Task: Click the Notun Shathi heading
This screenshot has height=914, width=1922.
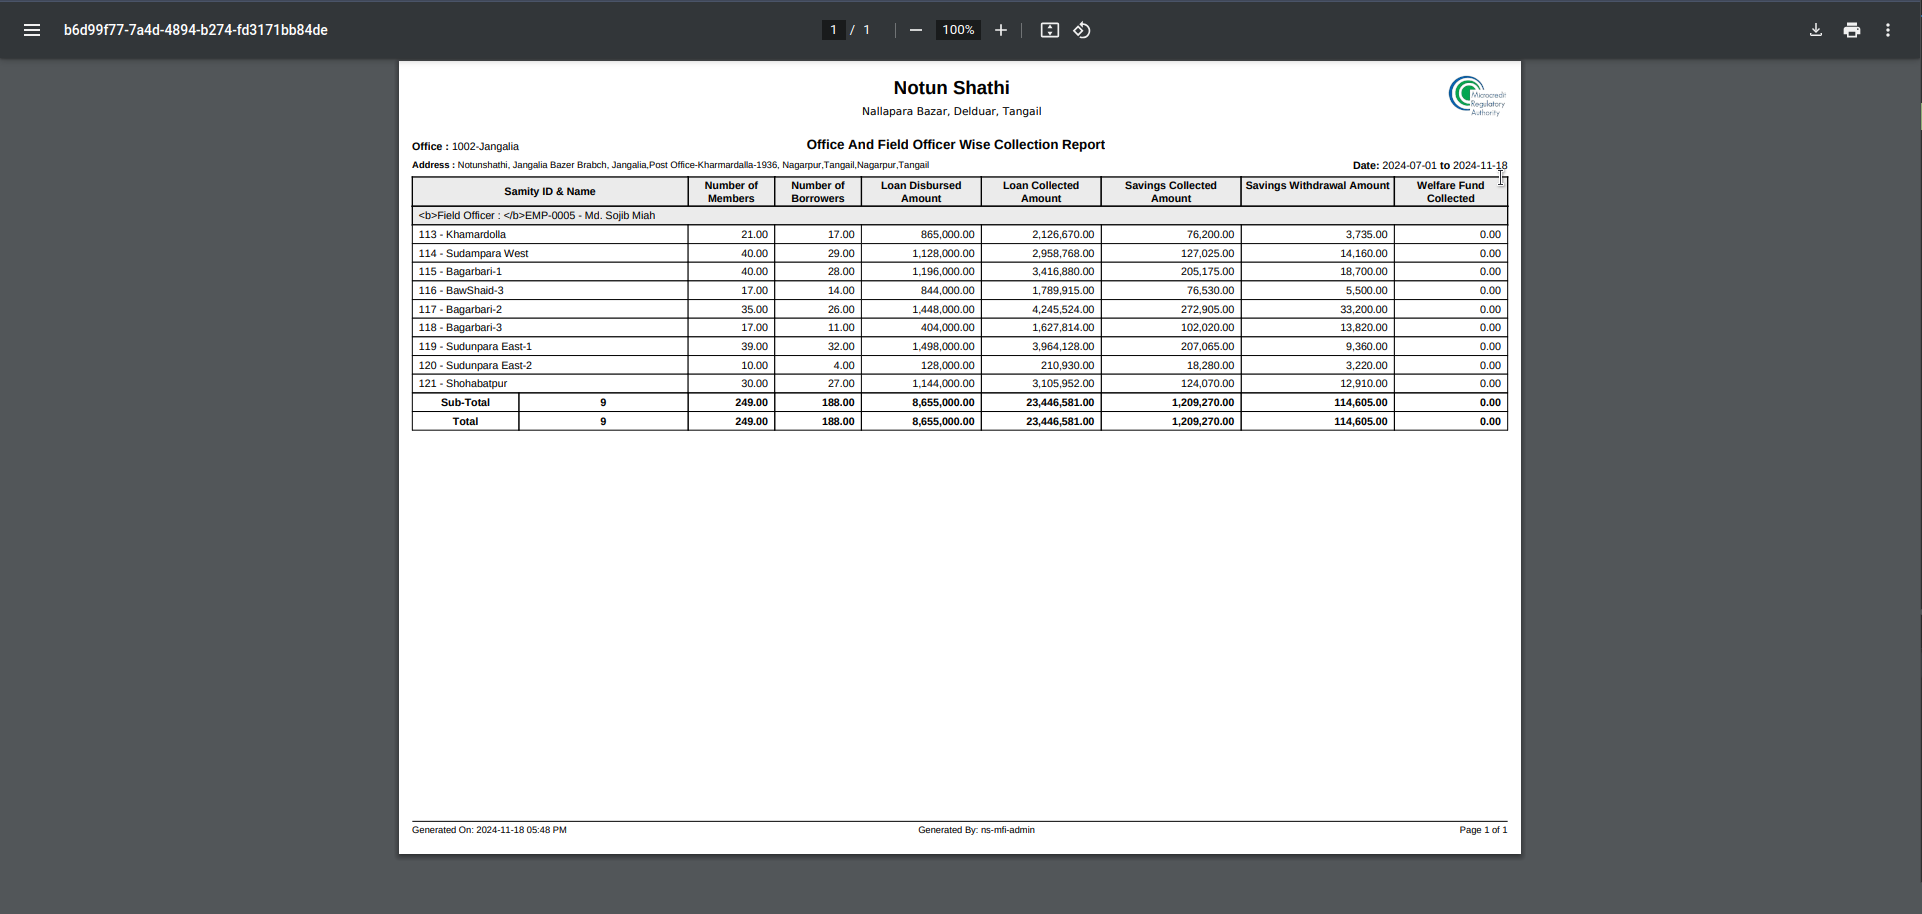Action: coord(951,88)
